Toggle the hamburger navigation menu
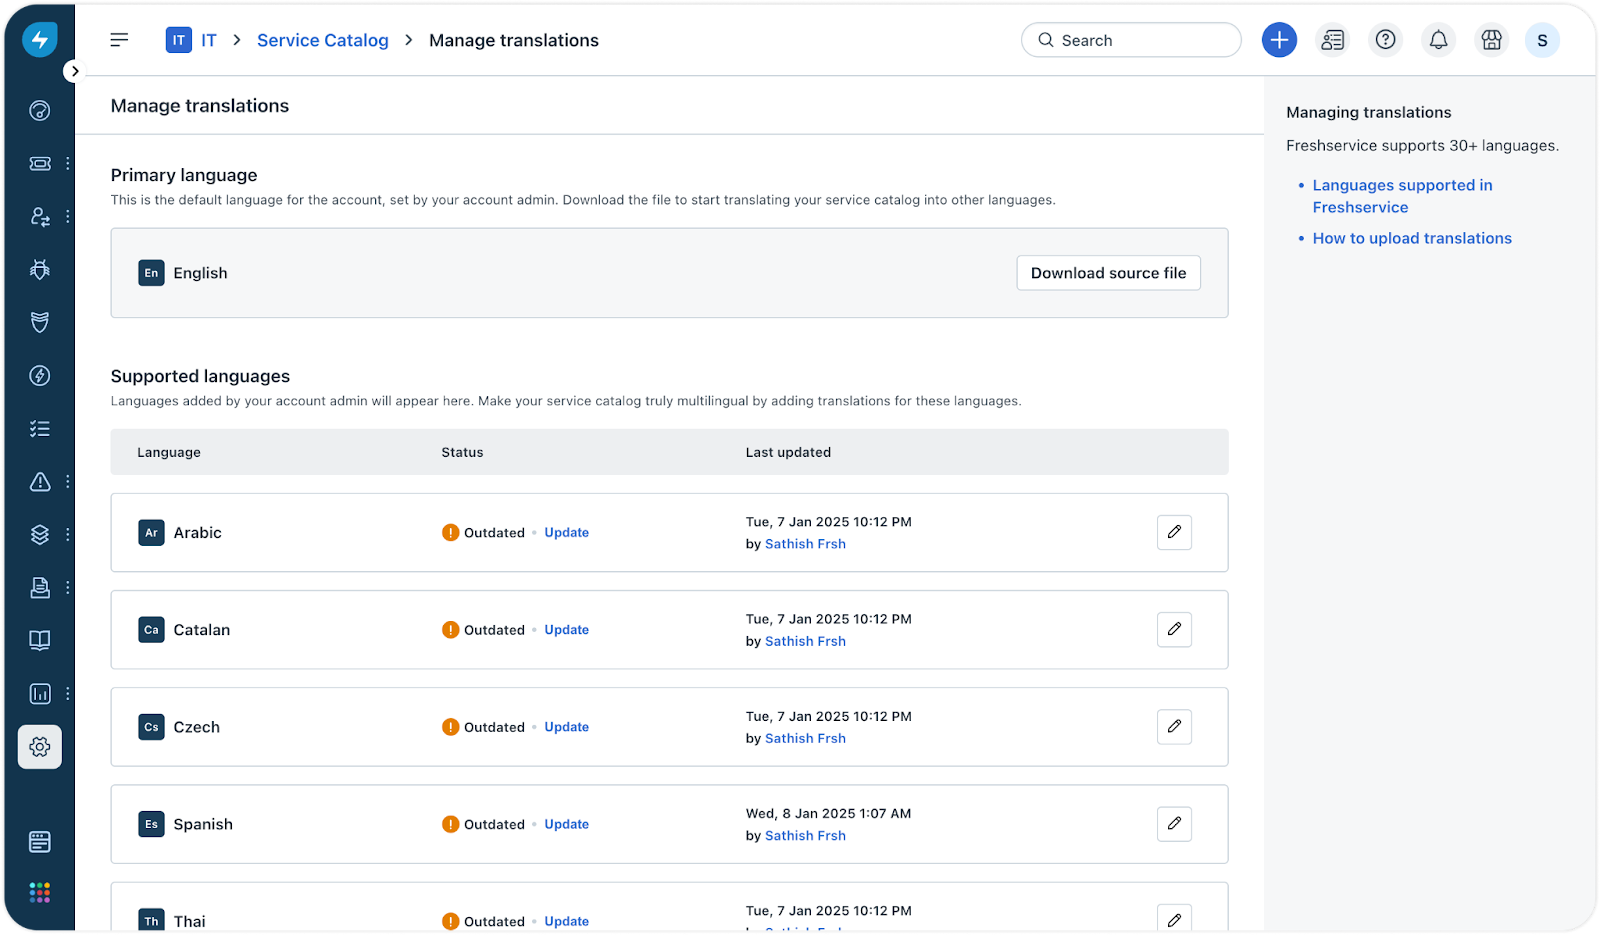This screenshot has height=935, width=1600. [x=119, y=40]
